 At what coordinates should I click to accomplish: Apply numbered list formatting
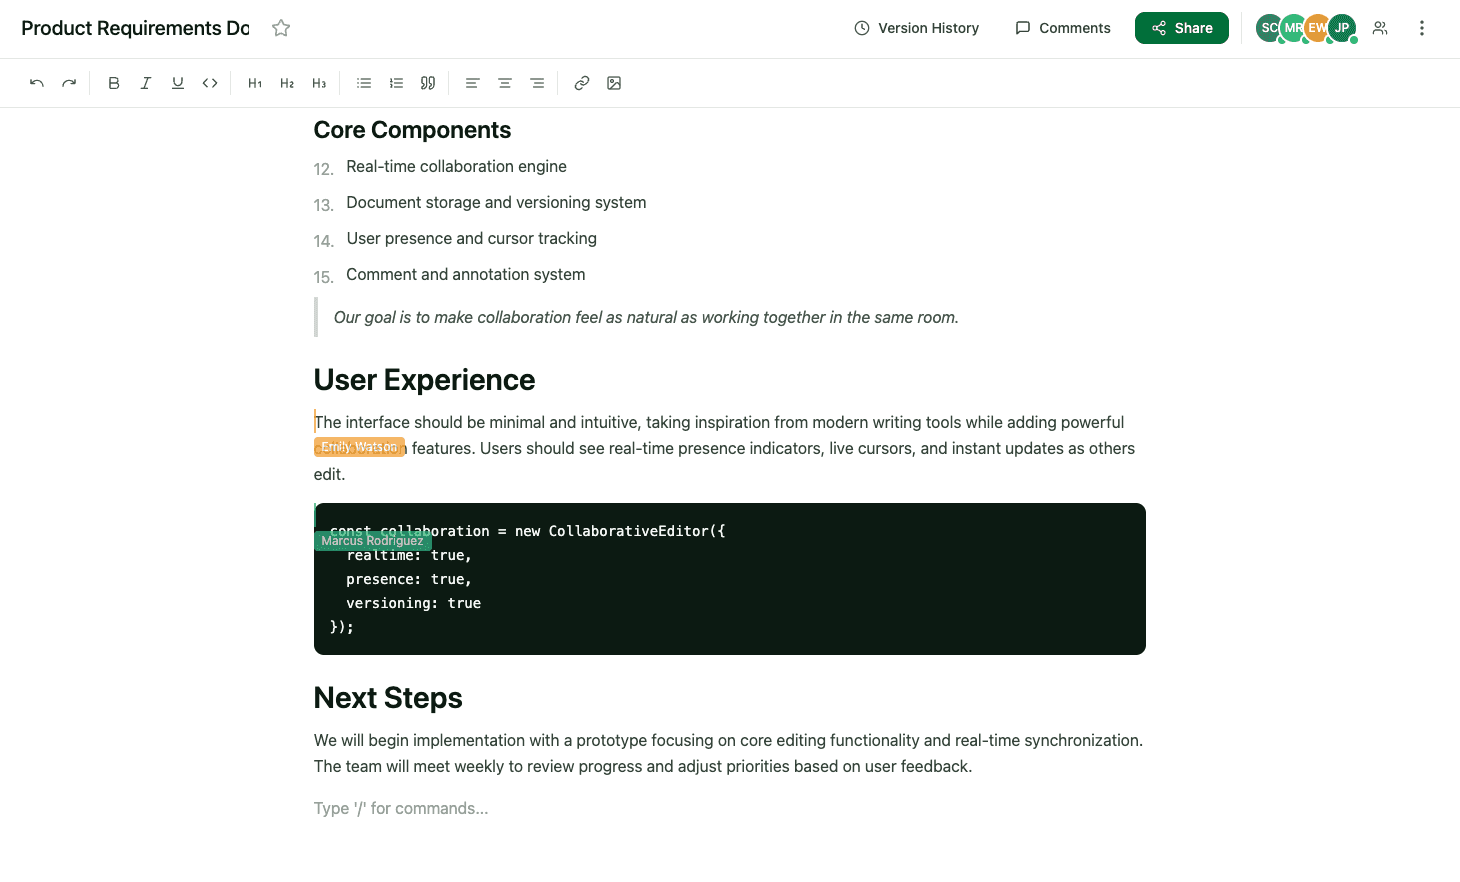point(396,83)
